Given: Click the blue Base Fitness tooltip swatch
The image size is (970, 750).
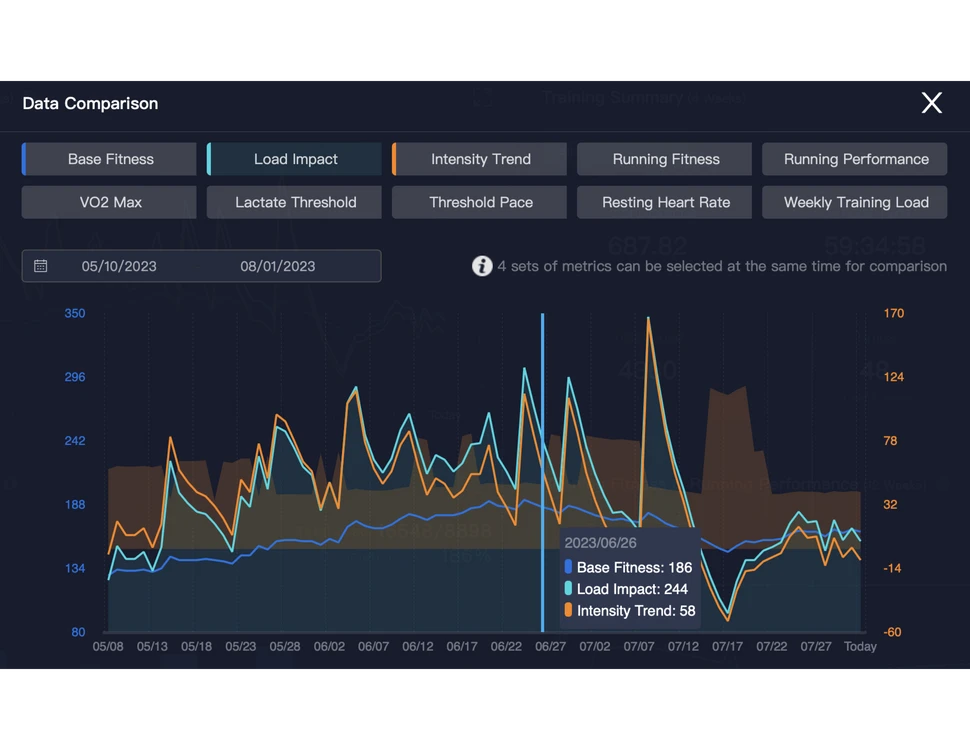Looking at the screenshot, I should click(x=569, y=568).
